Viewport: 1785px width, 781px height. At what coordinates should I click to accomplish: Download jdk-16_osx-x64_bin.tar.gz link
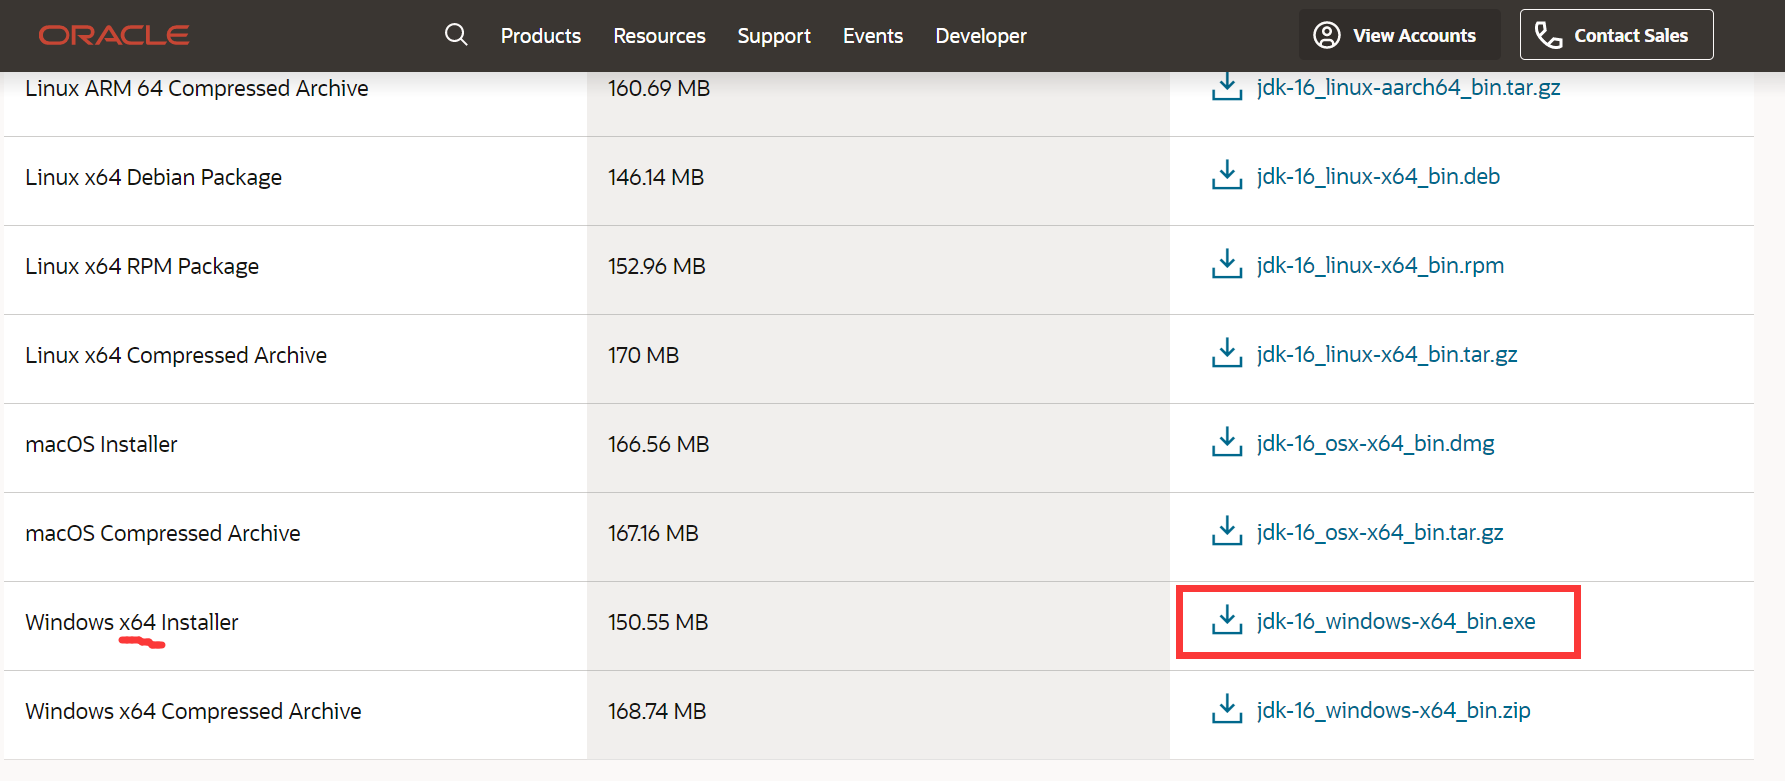1380,532
